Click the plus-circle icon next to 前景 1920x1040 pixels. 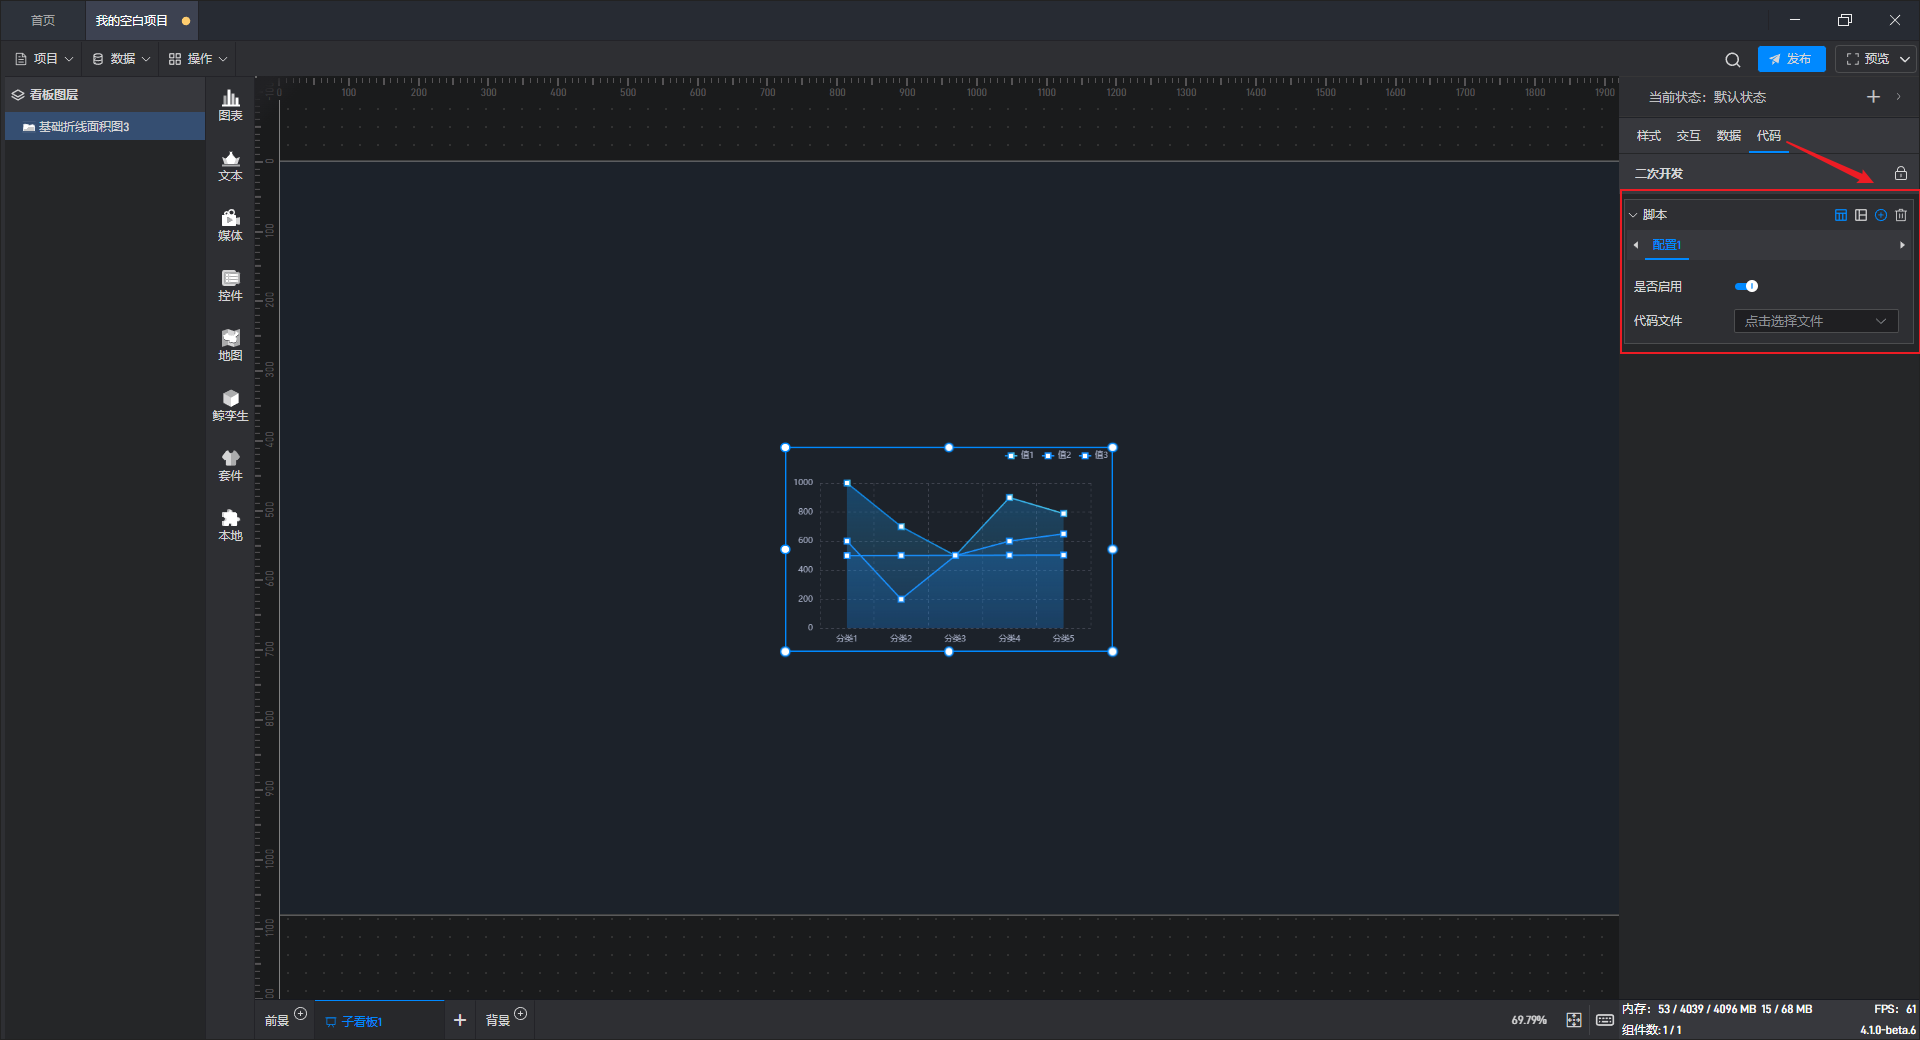301,1014
